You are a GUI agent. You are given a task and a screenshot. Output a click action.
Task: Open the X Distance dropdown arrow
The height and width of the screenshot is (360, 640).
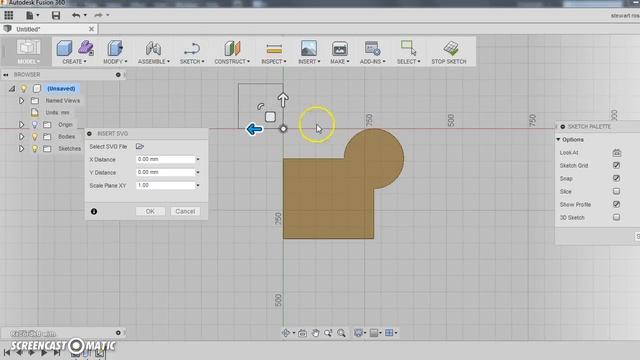pyautogui.click(x=198, y=160)
